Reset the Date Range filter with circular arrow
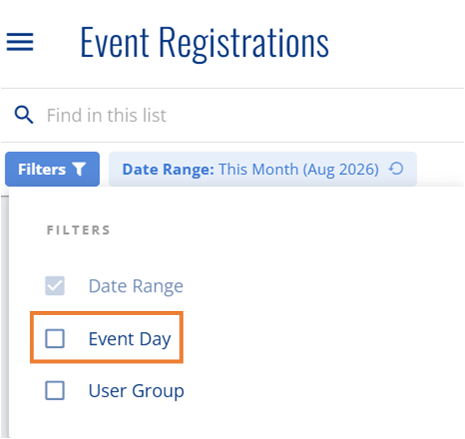 396,169
